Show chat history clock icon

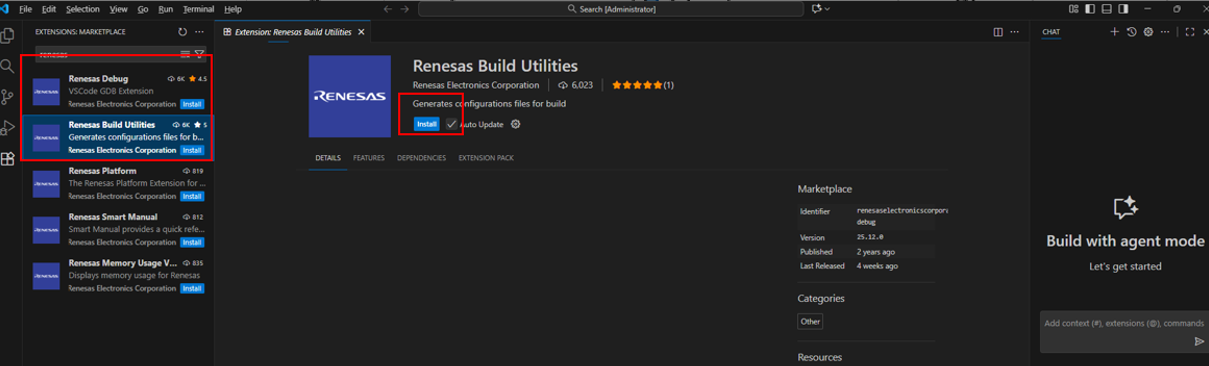1132,32
